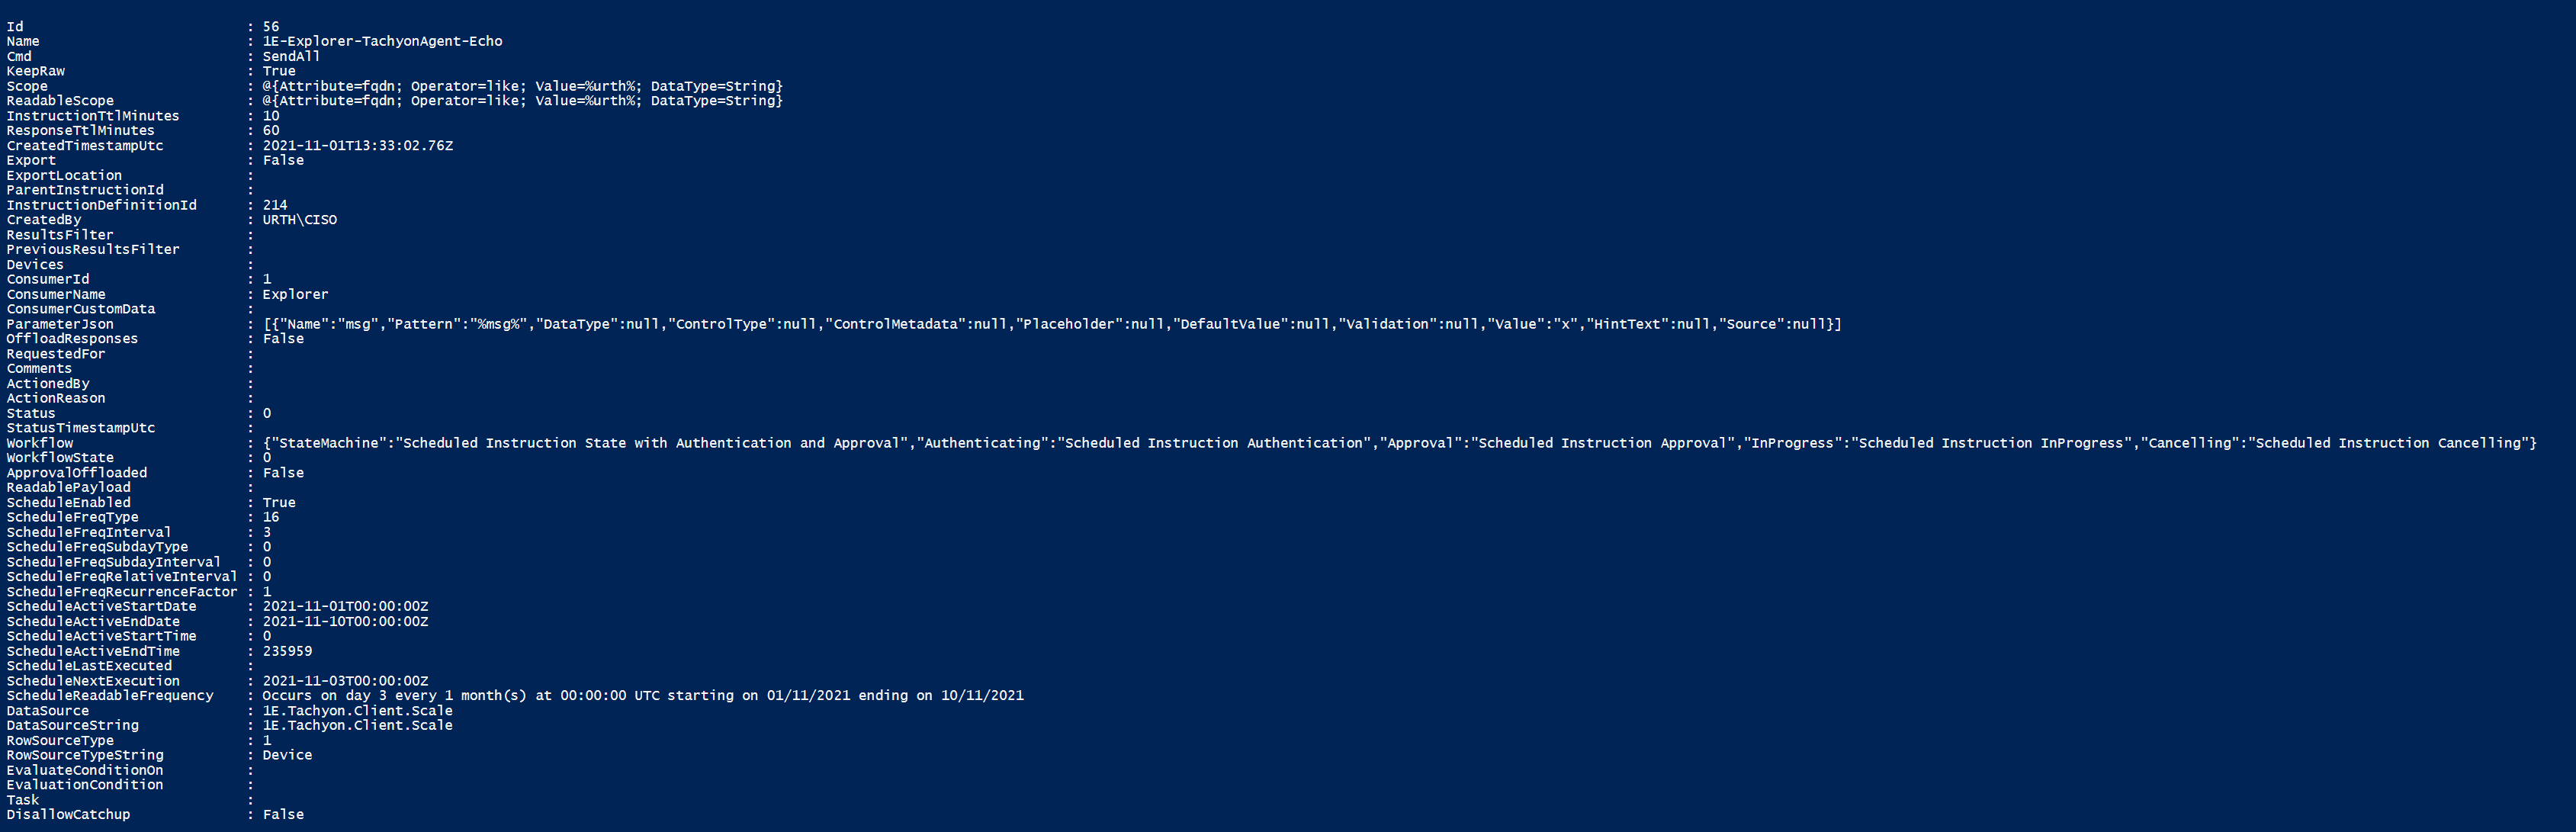Click the Id value 56
This screenshot has height=832, width=2576.
pyautogui.click(x=271, y=26)
